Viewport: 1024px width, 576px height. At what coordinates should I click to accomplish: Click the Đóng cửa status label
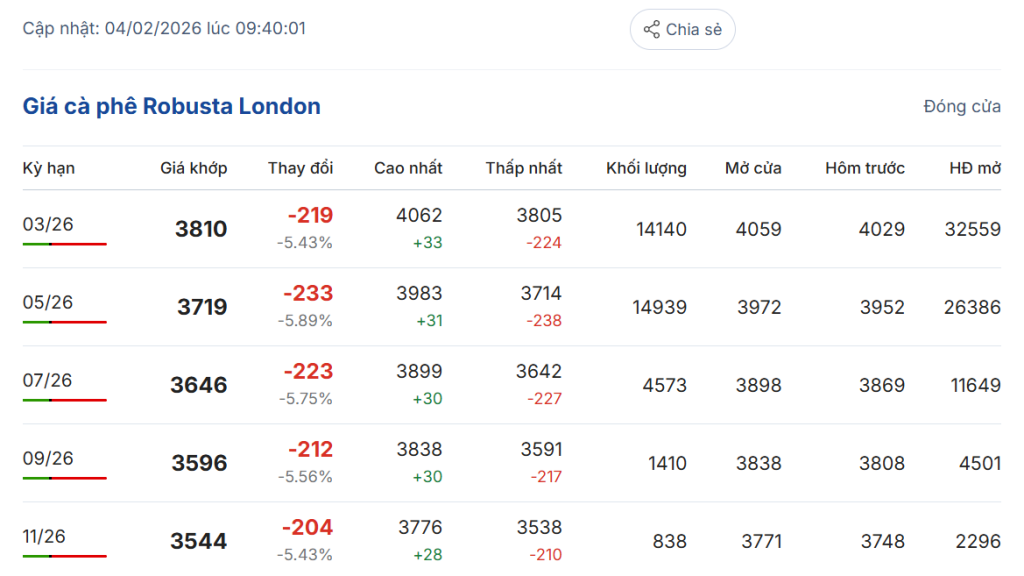pyautogui.click(x=961, y=106)
